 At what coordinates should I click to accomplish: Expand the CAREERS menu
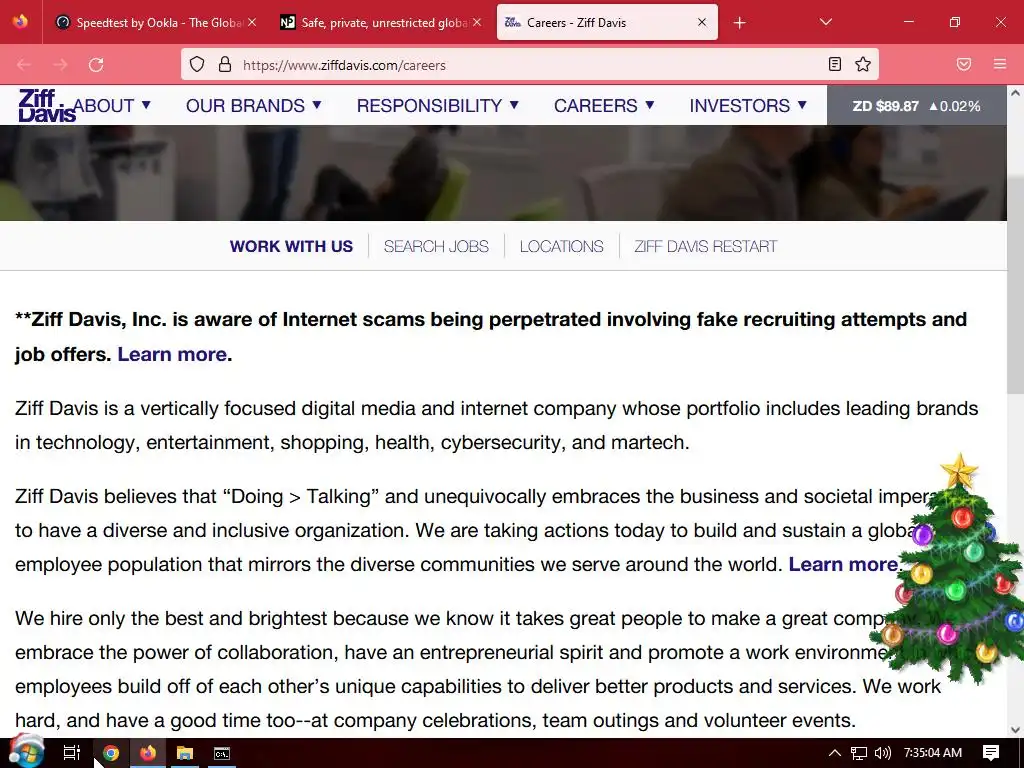click(604, 105)
